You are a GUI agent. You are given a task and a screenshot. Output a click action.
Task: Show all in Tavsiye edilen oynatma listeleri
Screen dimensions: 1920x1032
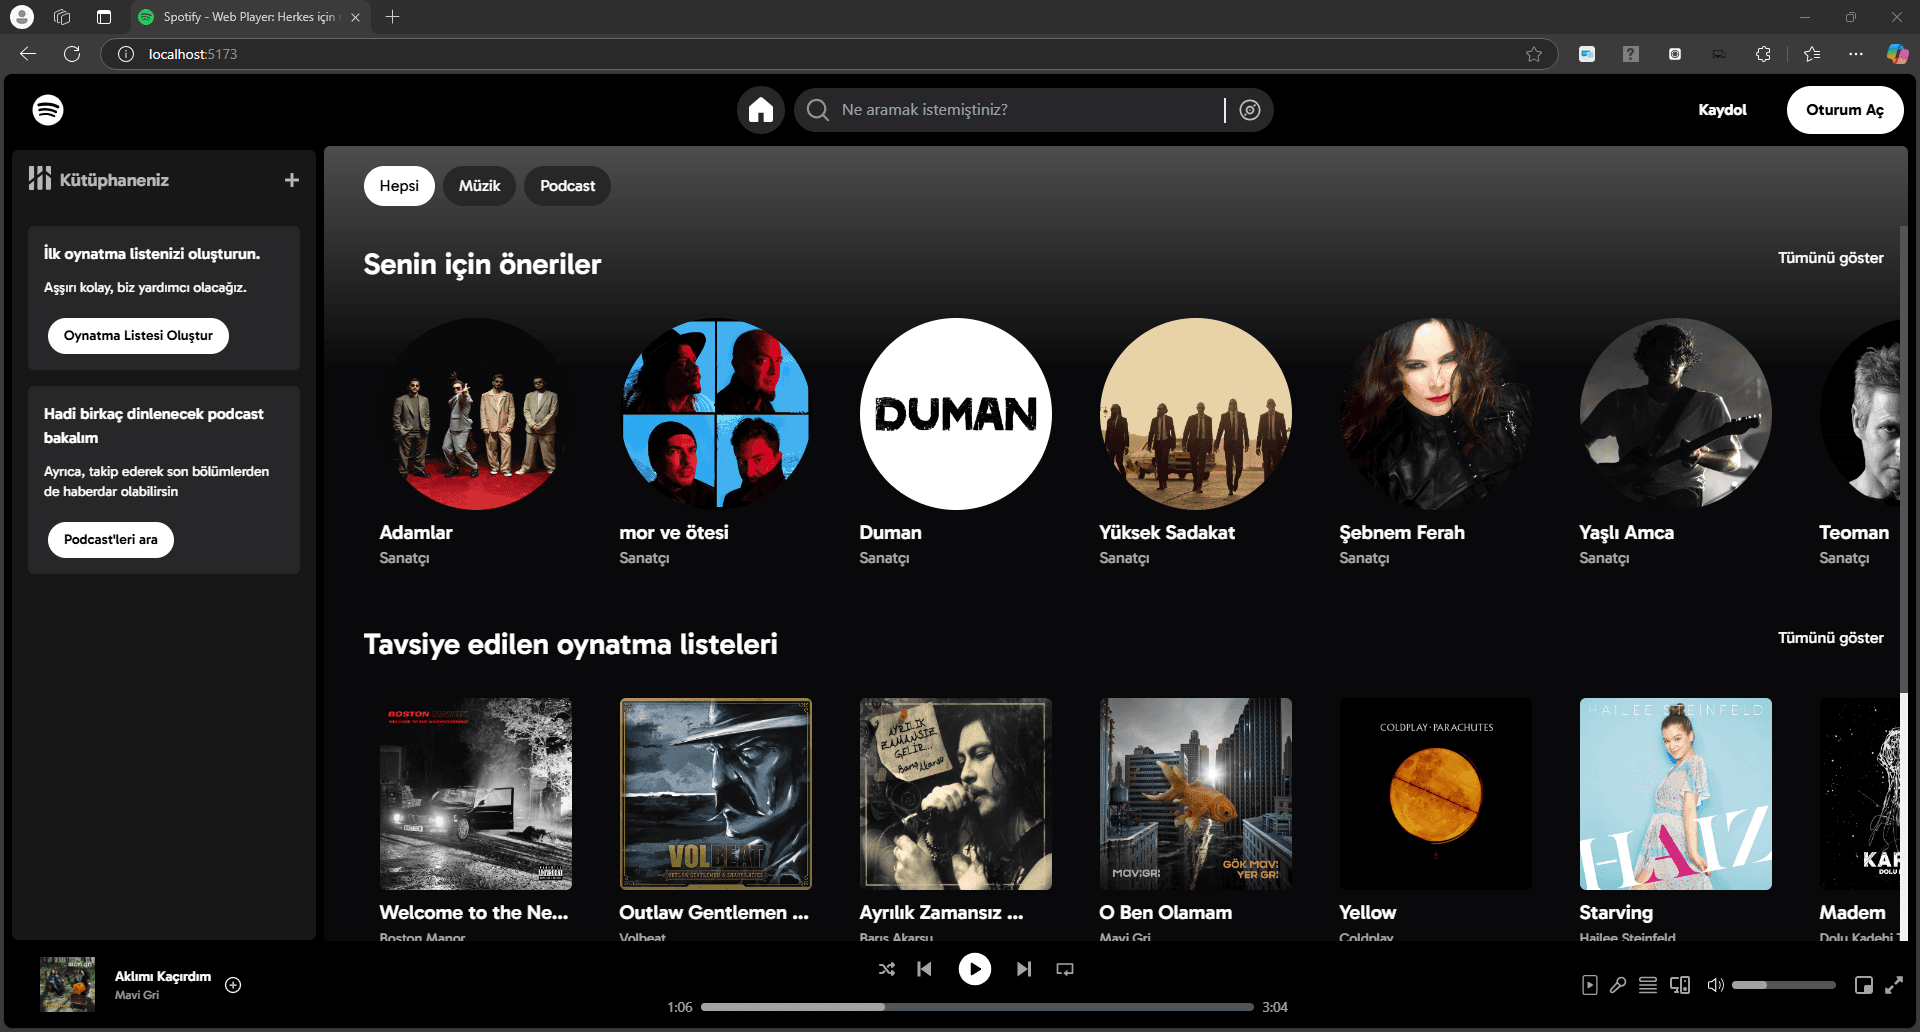1830,638
